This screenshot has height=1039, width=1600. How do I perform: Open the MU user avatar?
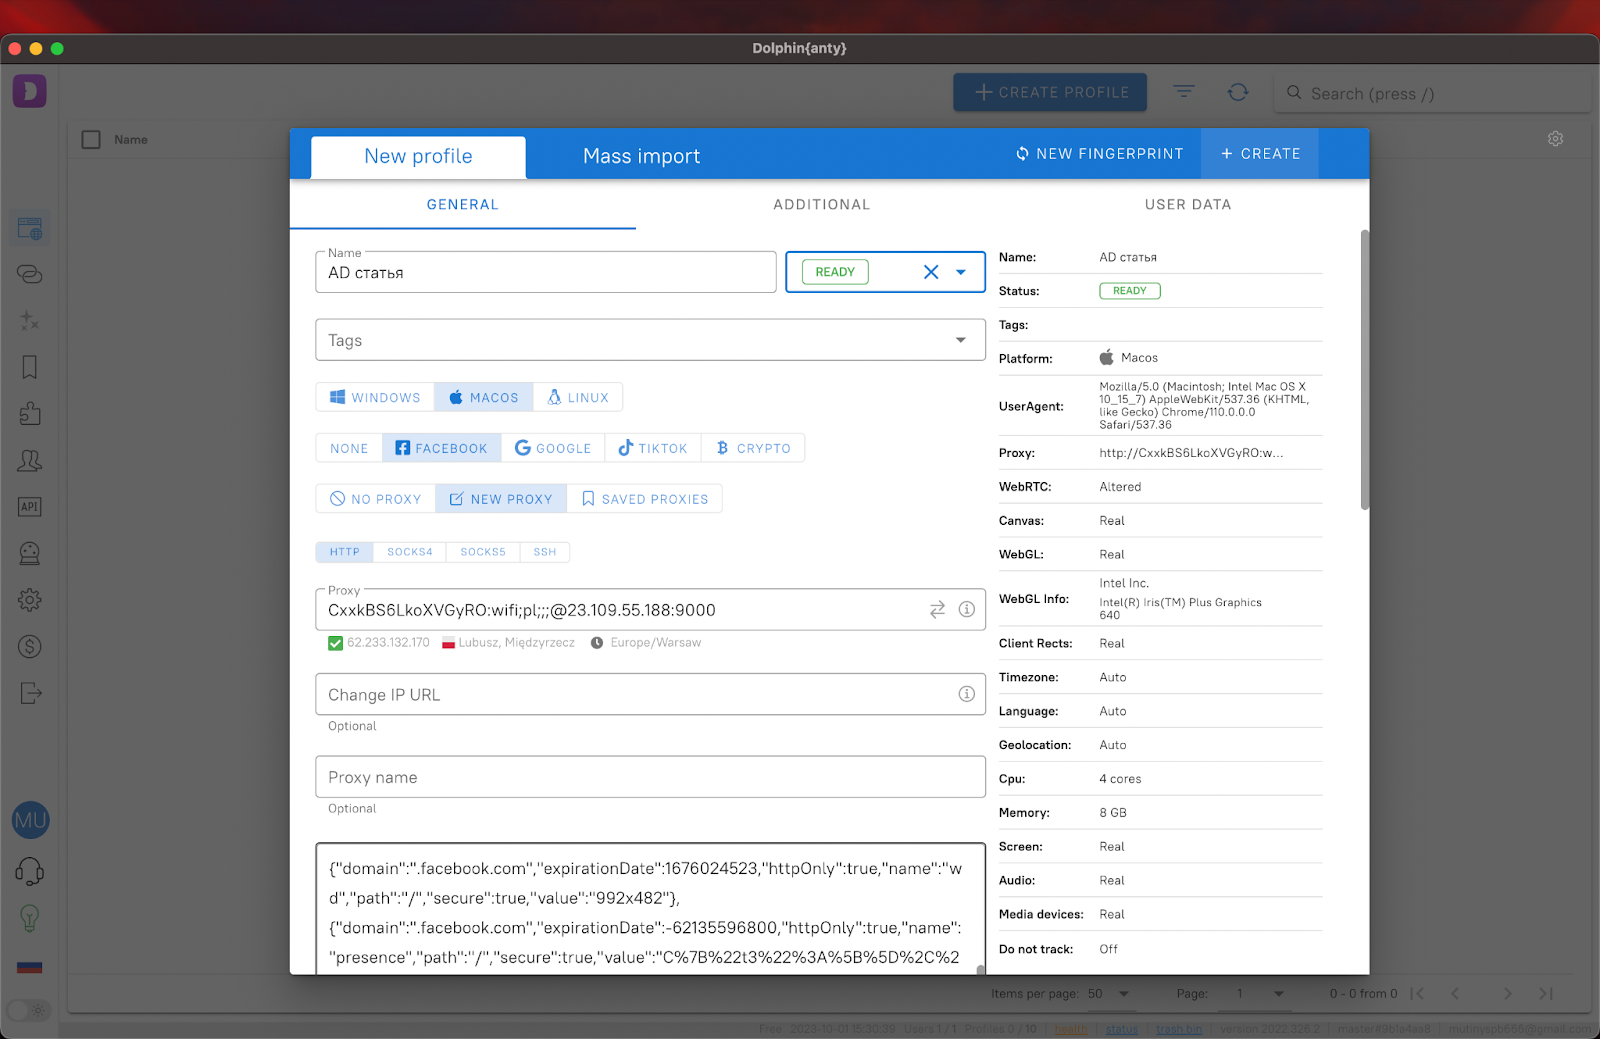(31, 821)
